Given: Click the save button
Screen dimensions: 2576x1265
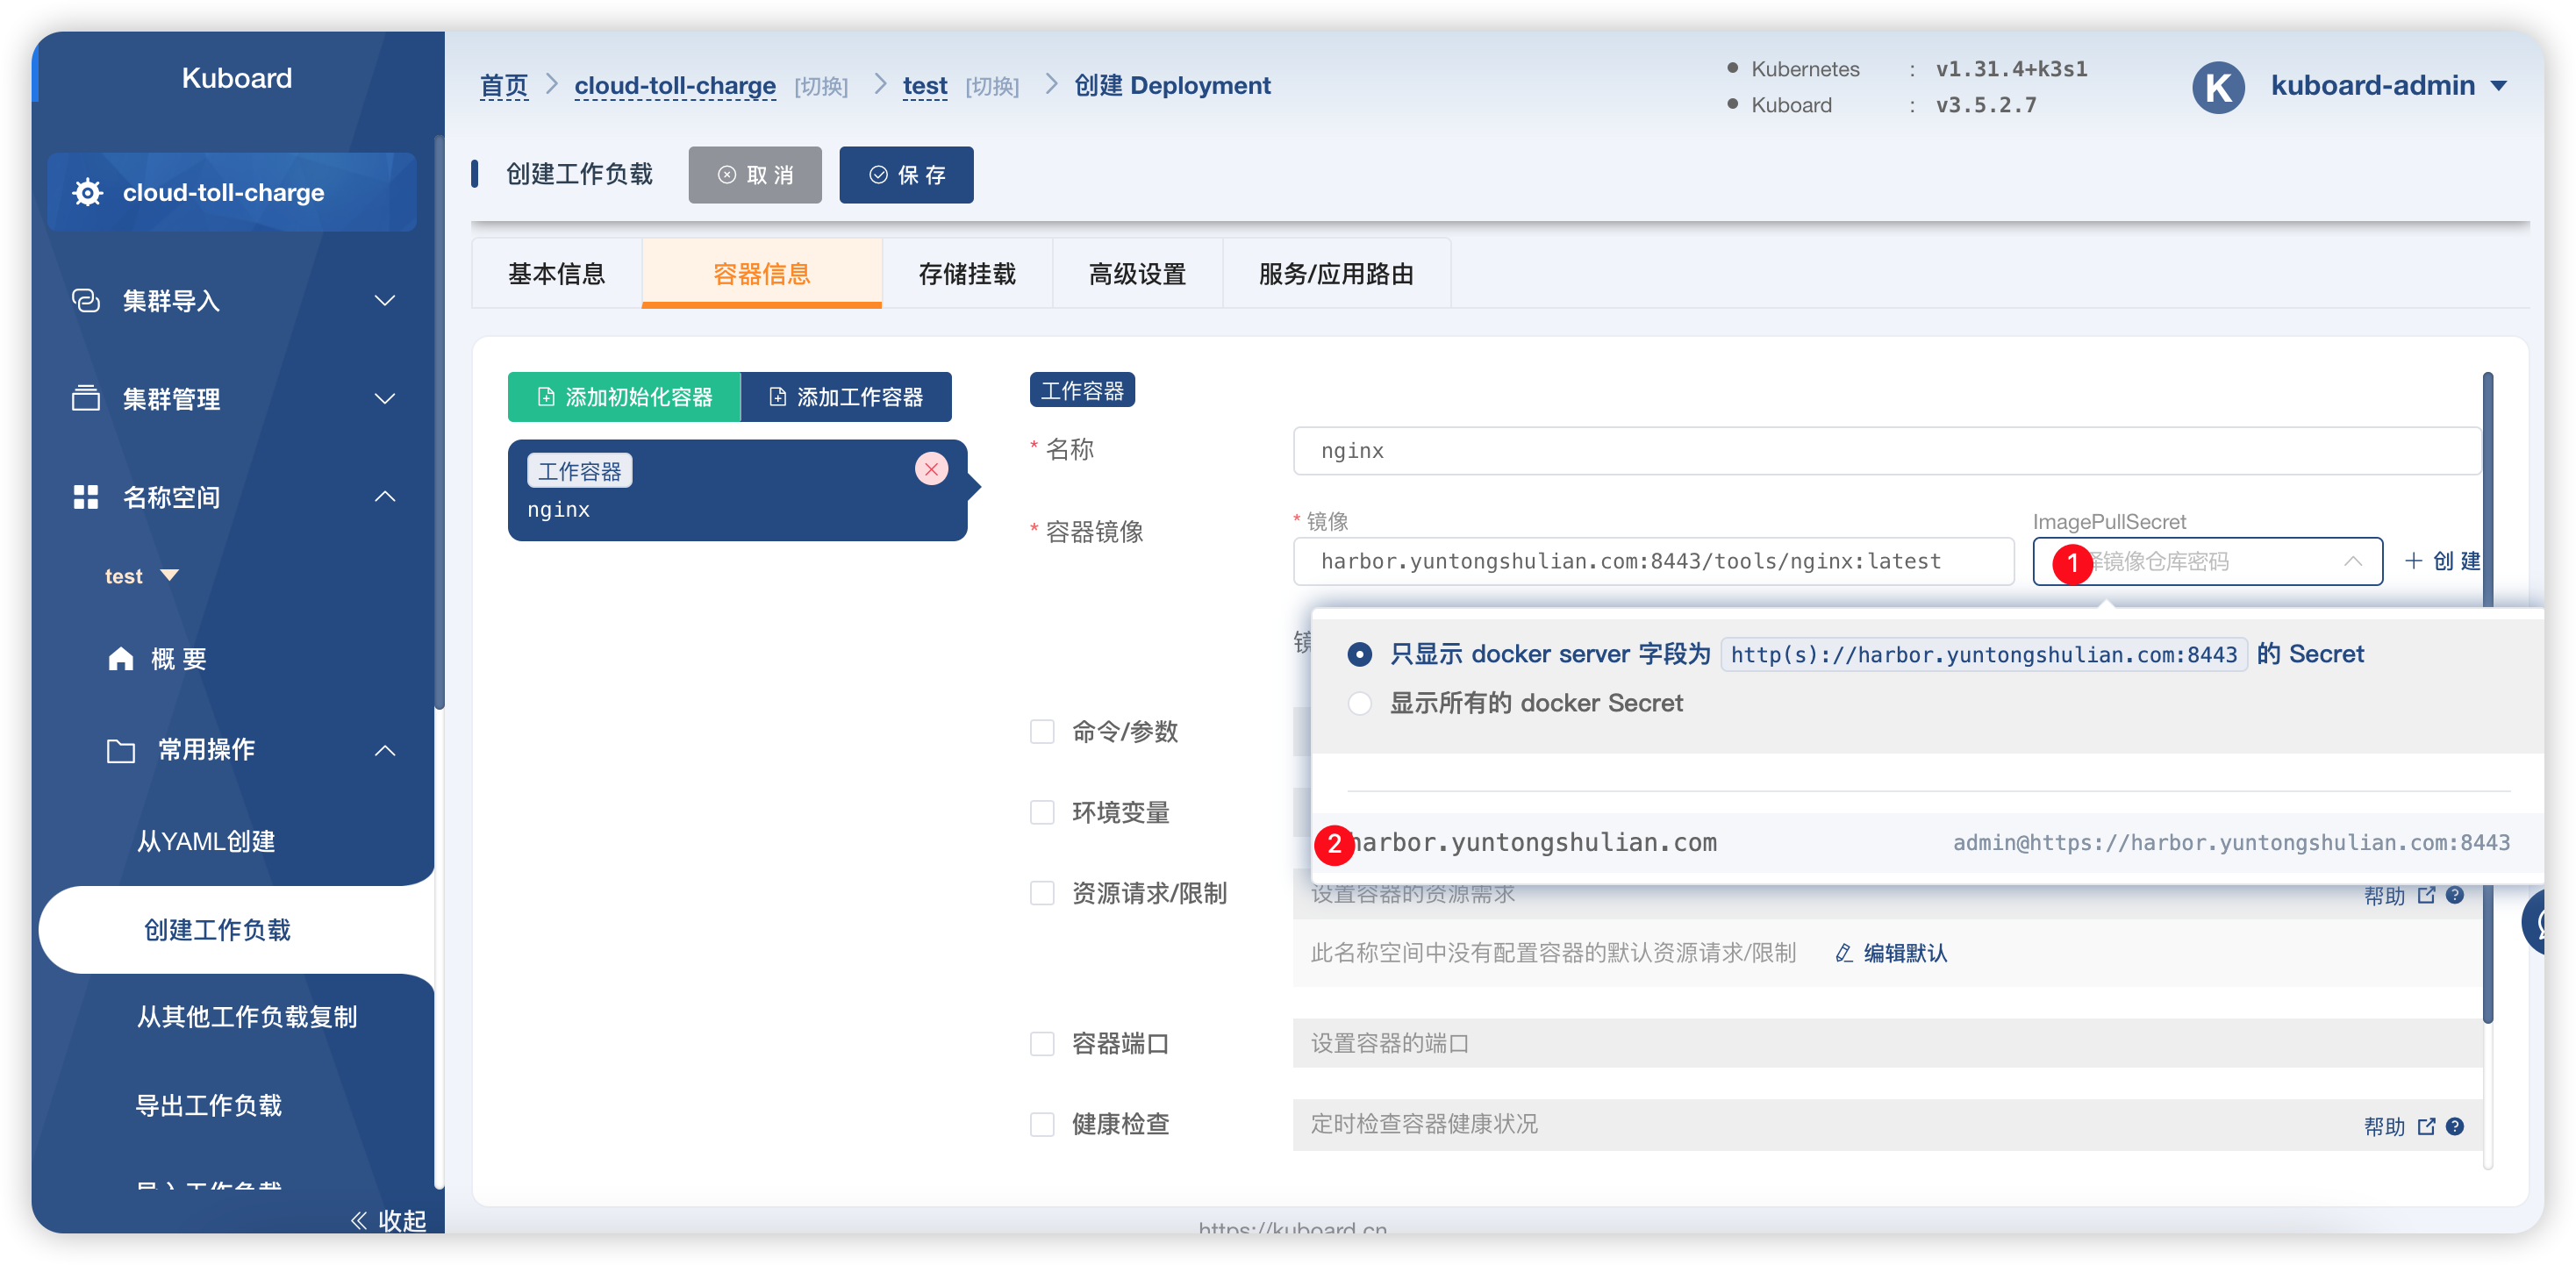Looking at the screenshot, I should click(906, 175).
